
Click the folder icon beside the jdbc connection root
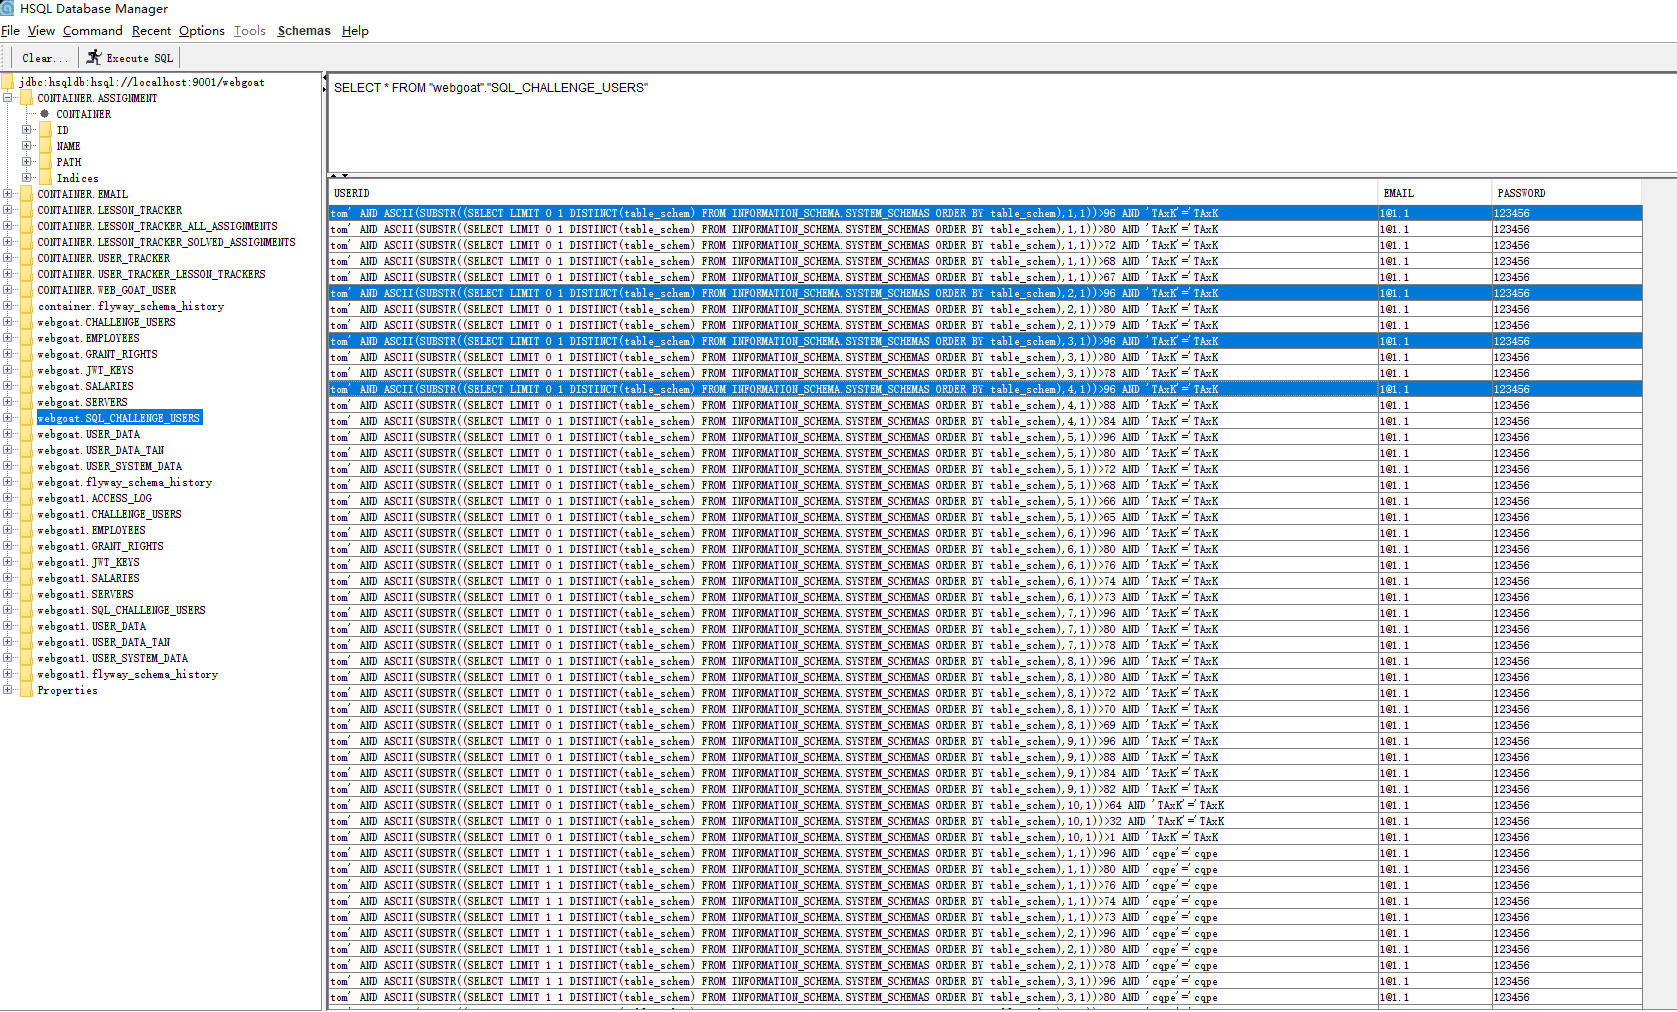click(7, 82)
